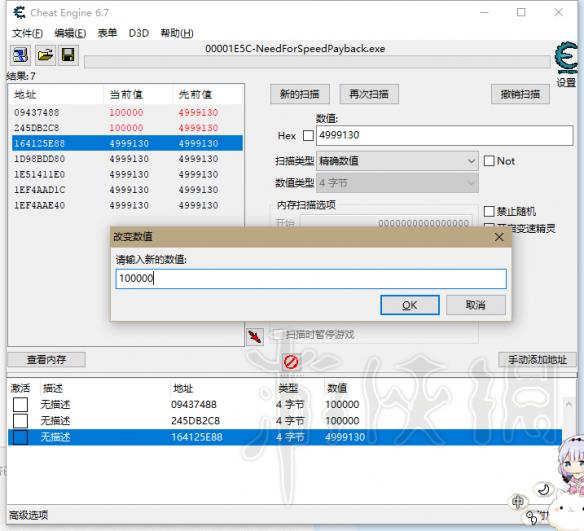
Task: Open the 数值类型 dropdown
Action: [397, 183]
